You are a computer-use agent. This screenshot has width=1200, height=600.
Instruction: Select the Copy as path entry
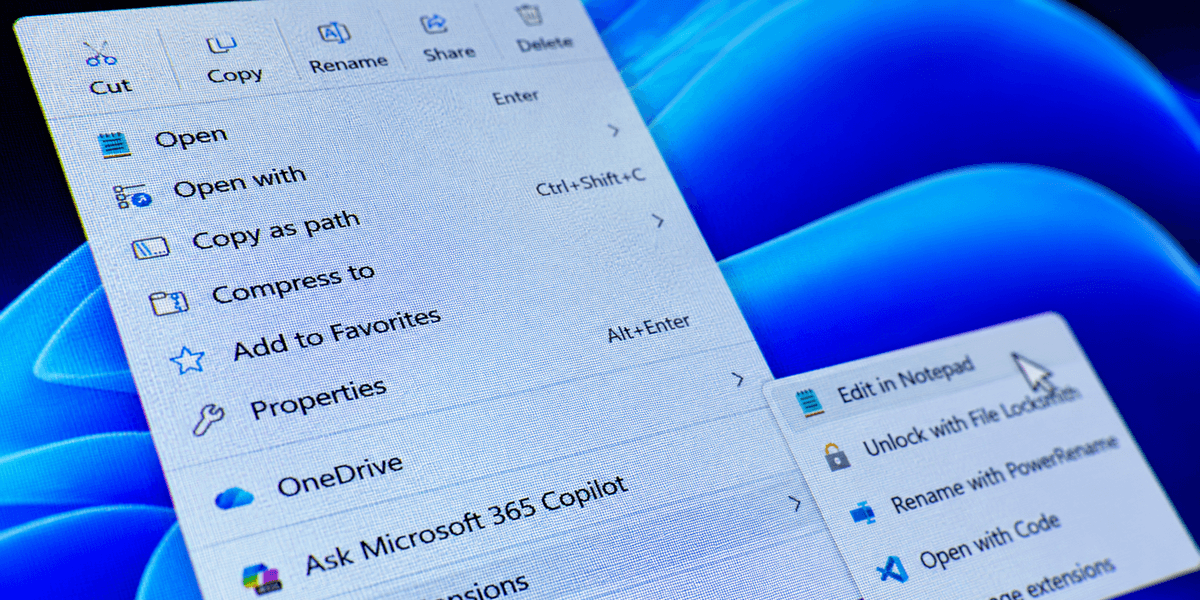[275, 231]
